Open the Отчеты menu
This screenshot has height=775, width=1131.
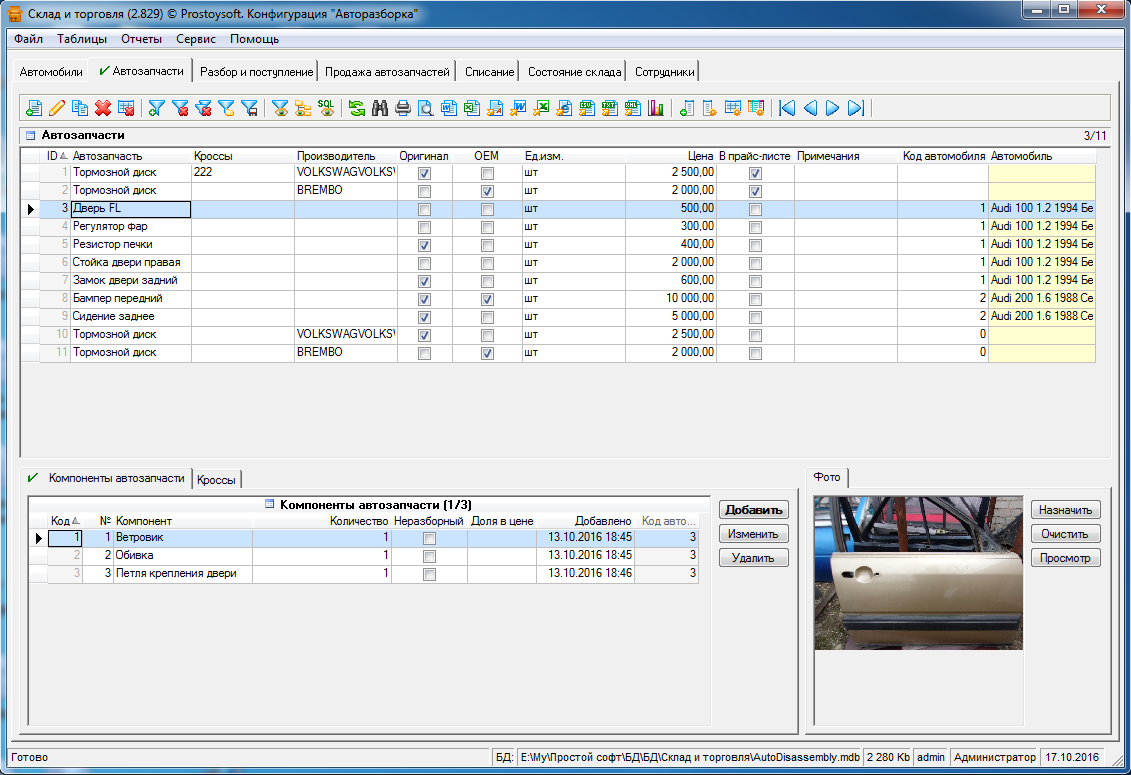(142, 39)
